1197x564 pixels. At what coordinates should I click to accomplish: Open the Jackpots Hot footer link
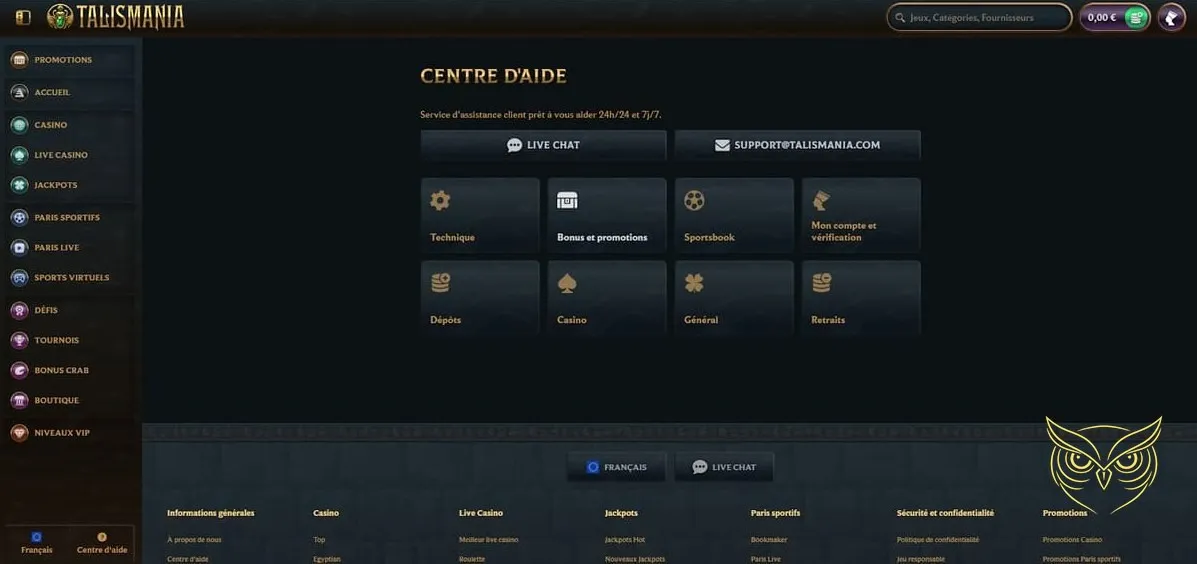pos(624,540)
